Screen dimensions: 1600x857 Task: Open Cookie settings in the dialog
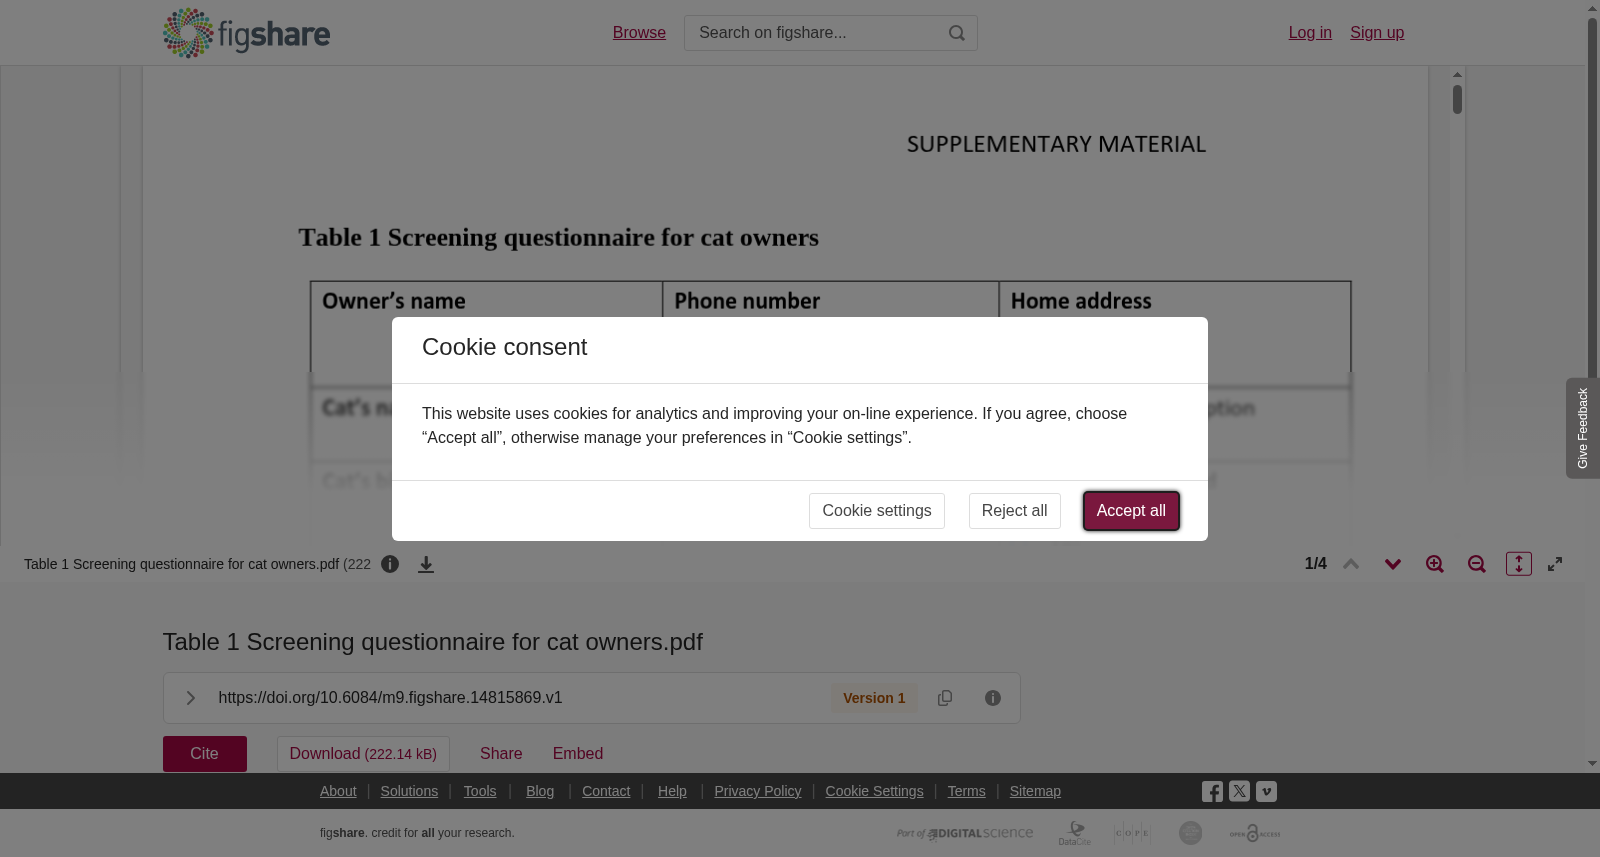[x=877, y=511]
